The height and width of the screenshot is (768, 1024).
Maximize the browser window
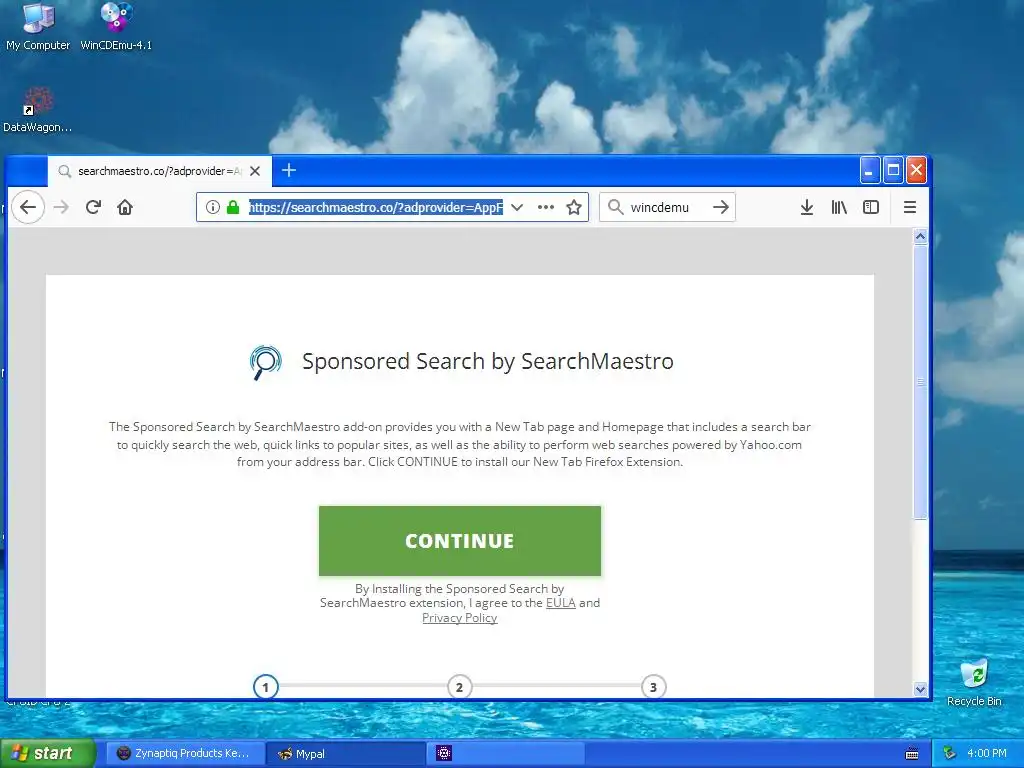[x=893, y=171]
